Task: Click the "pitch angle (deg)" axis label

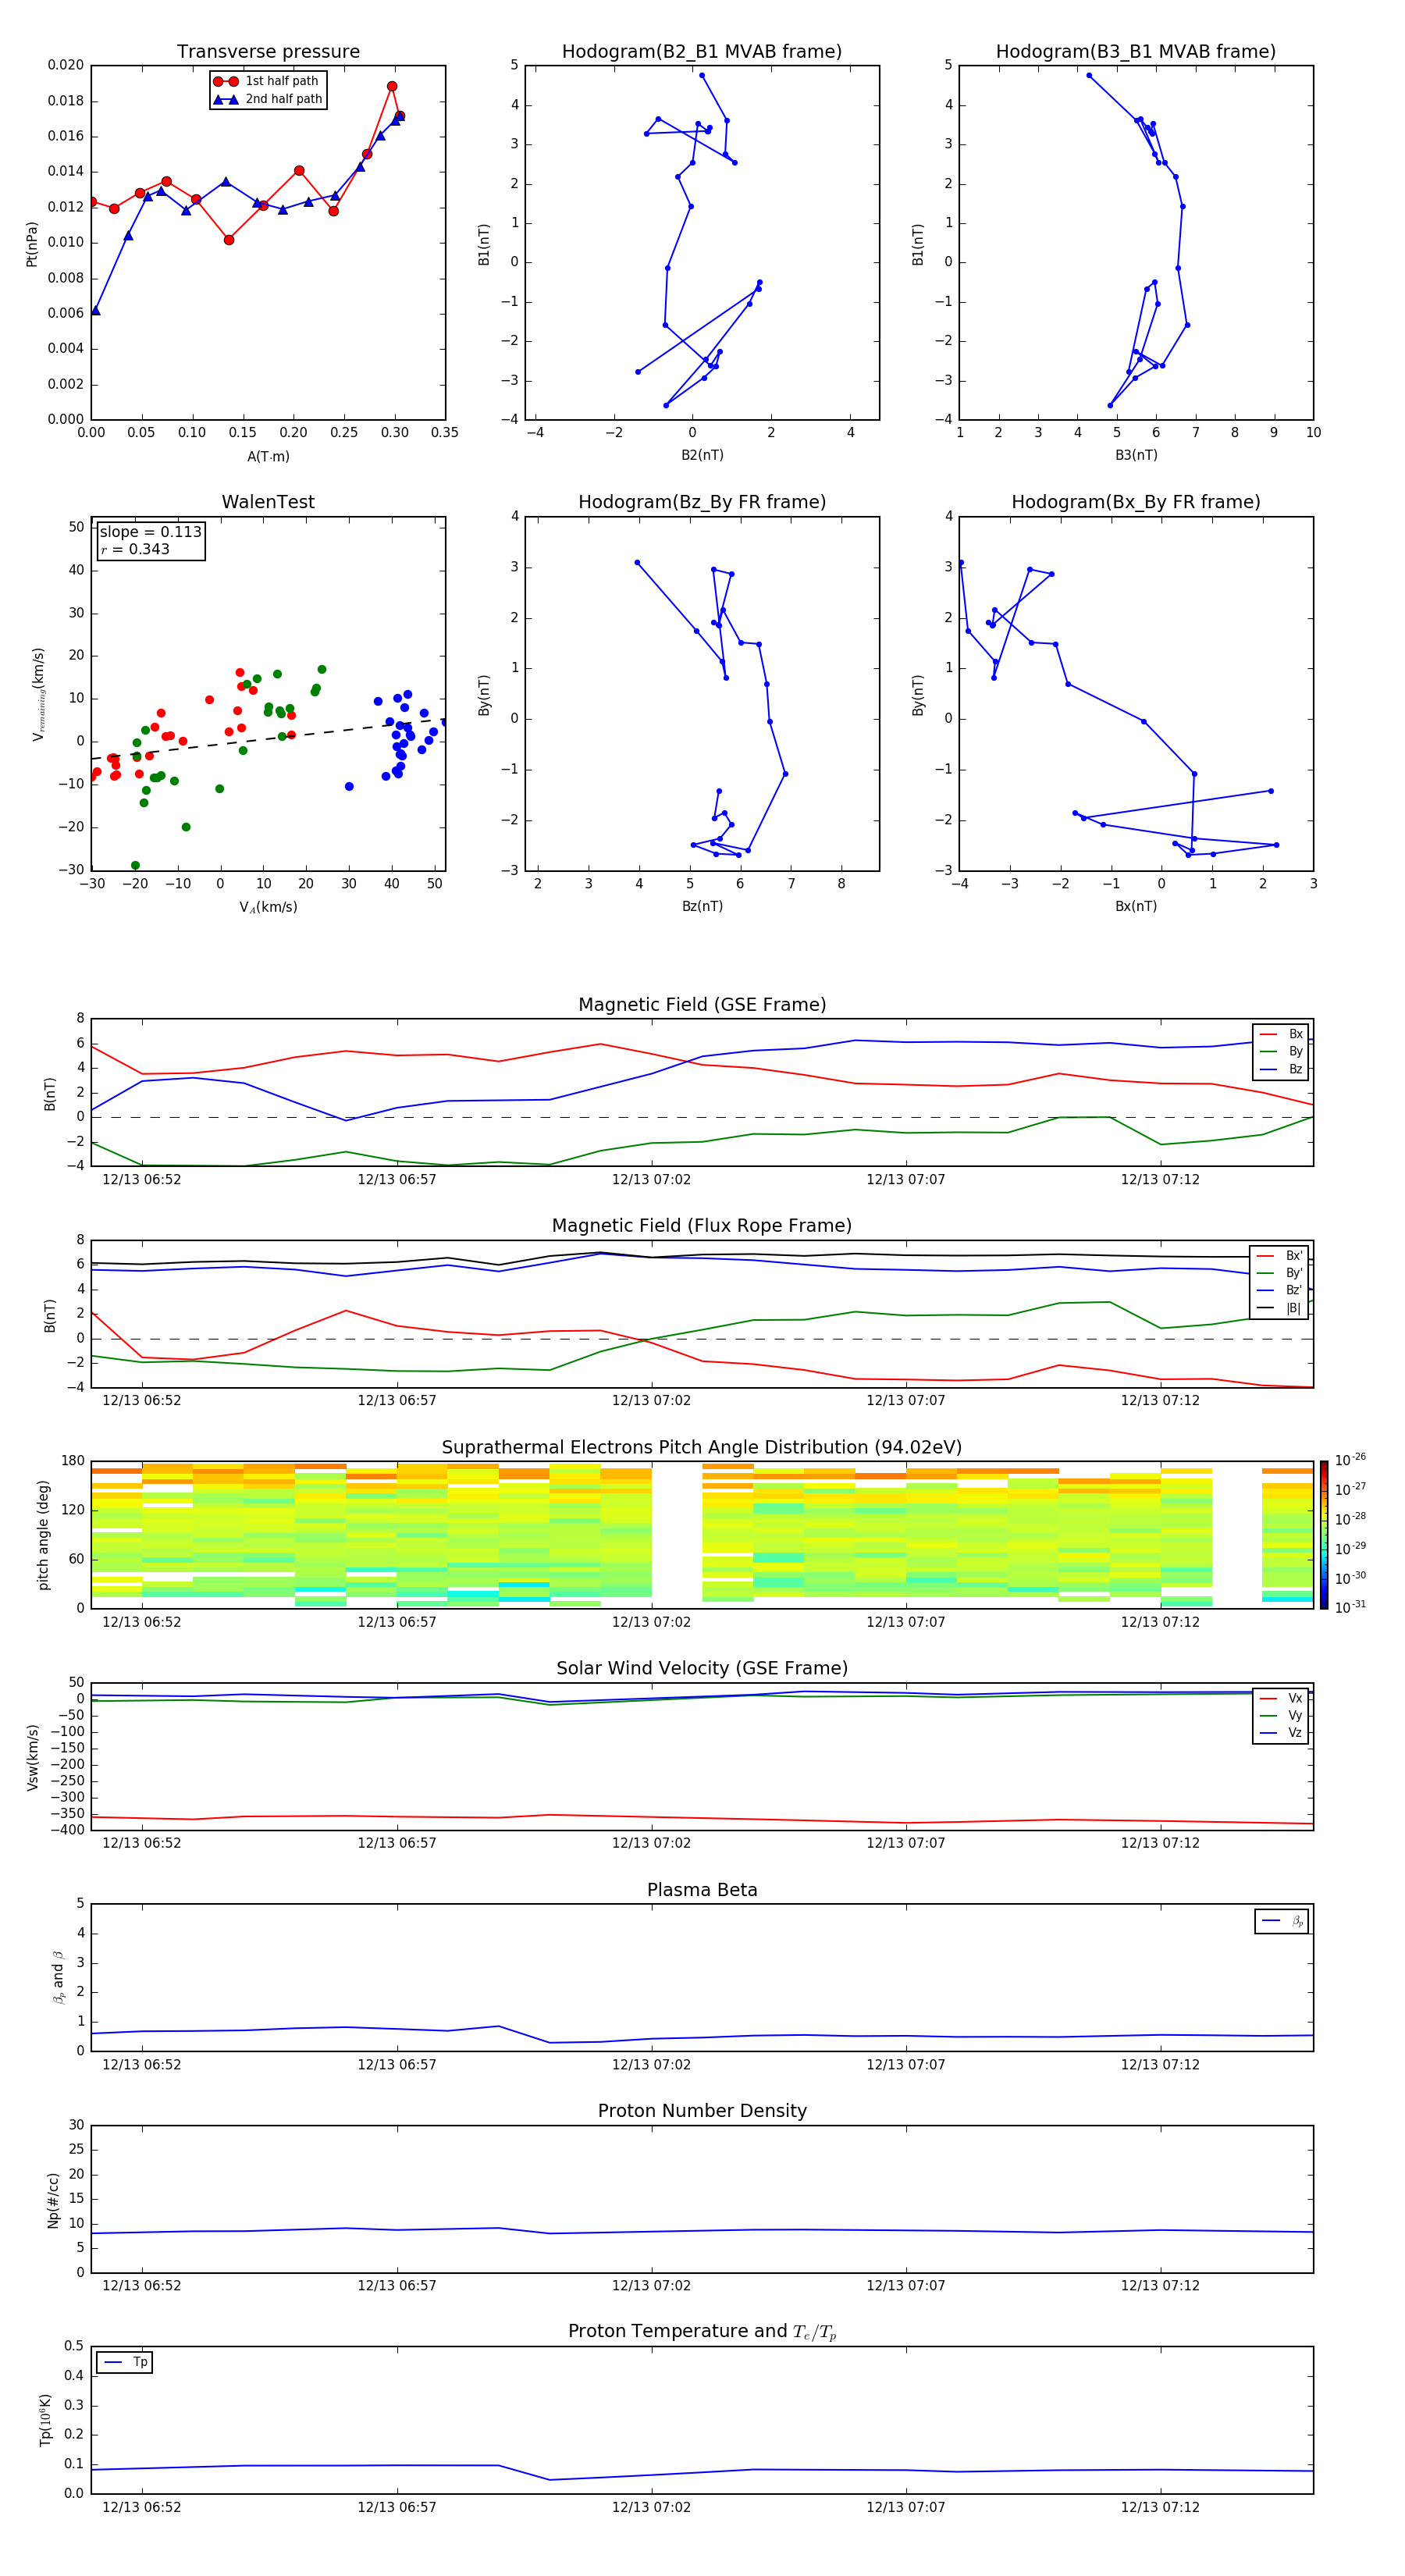Action: [43, 1535]
